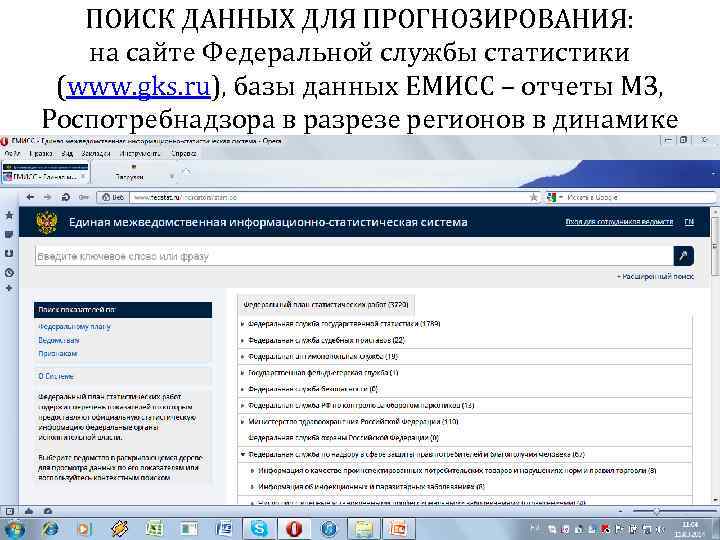
Task: Open the media player taskbar icon
Action: (84, 529)
